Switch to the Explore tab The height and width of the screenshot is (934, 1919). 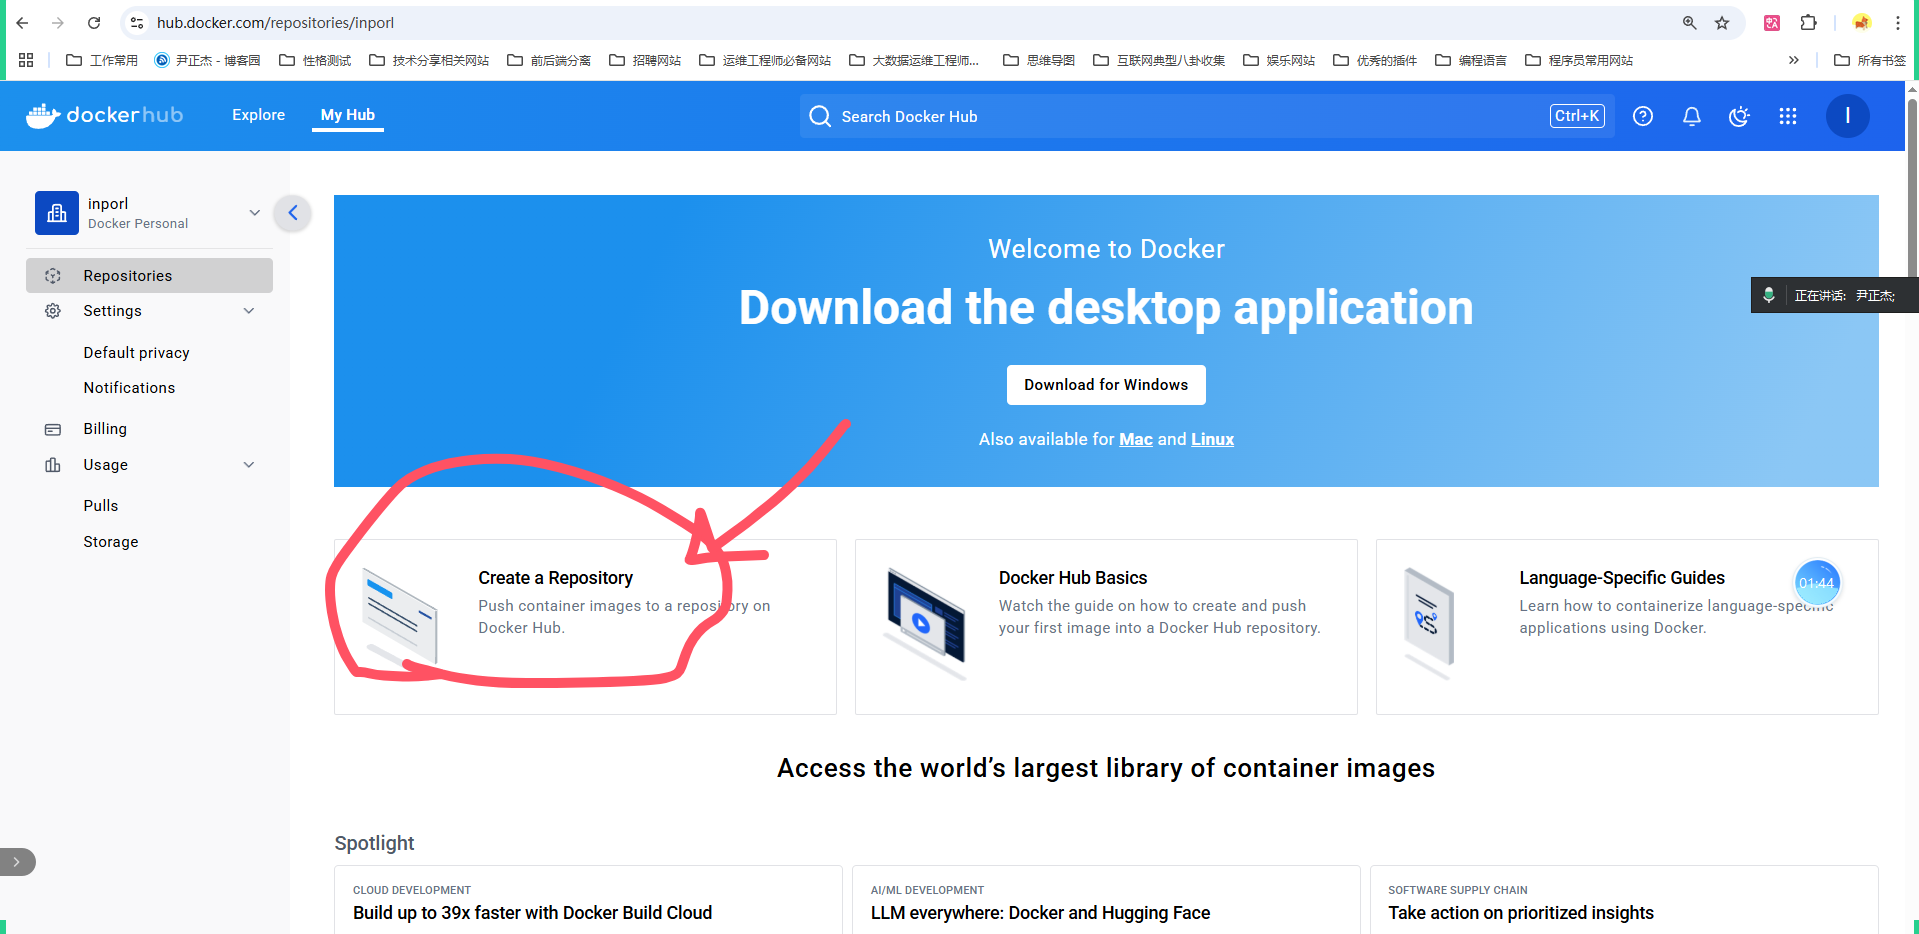(259, 115)
